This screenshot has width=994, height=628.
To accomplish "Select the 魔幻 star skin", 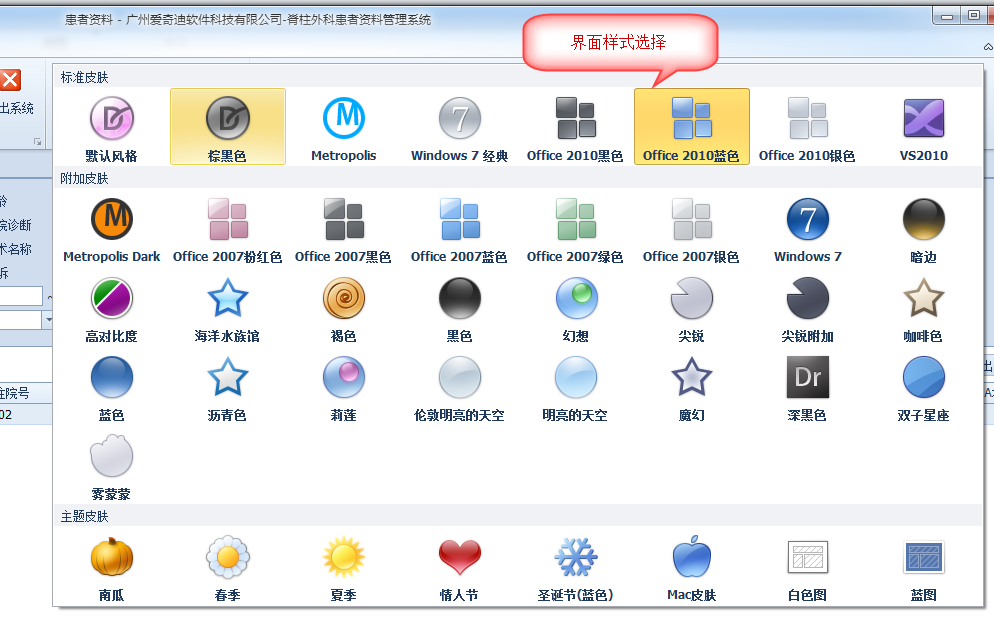I will point(692,388).
